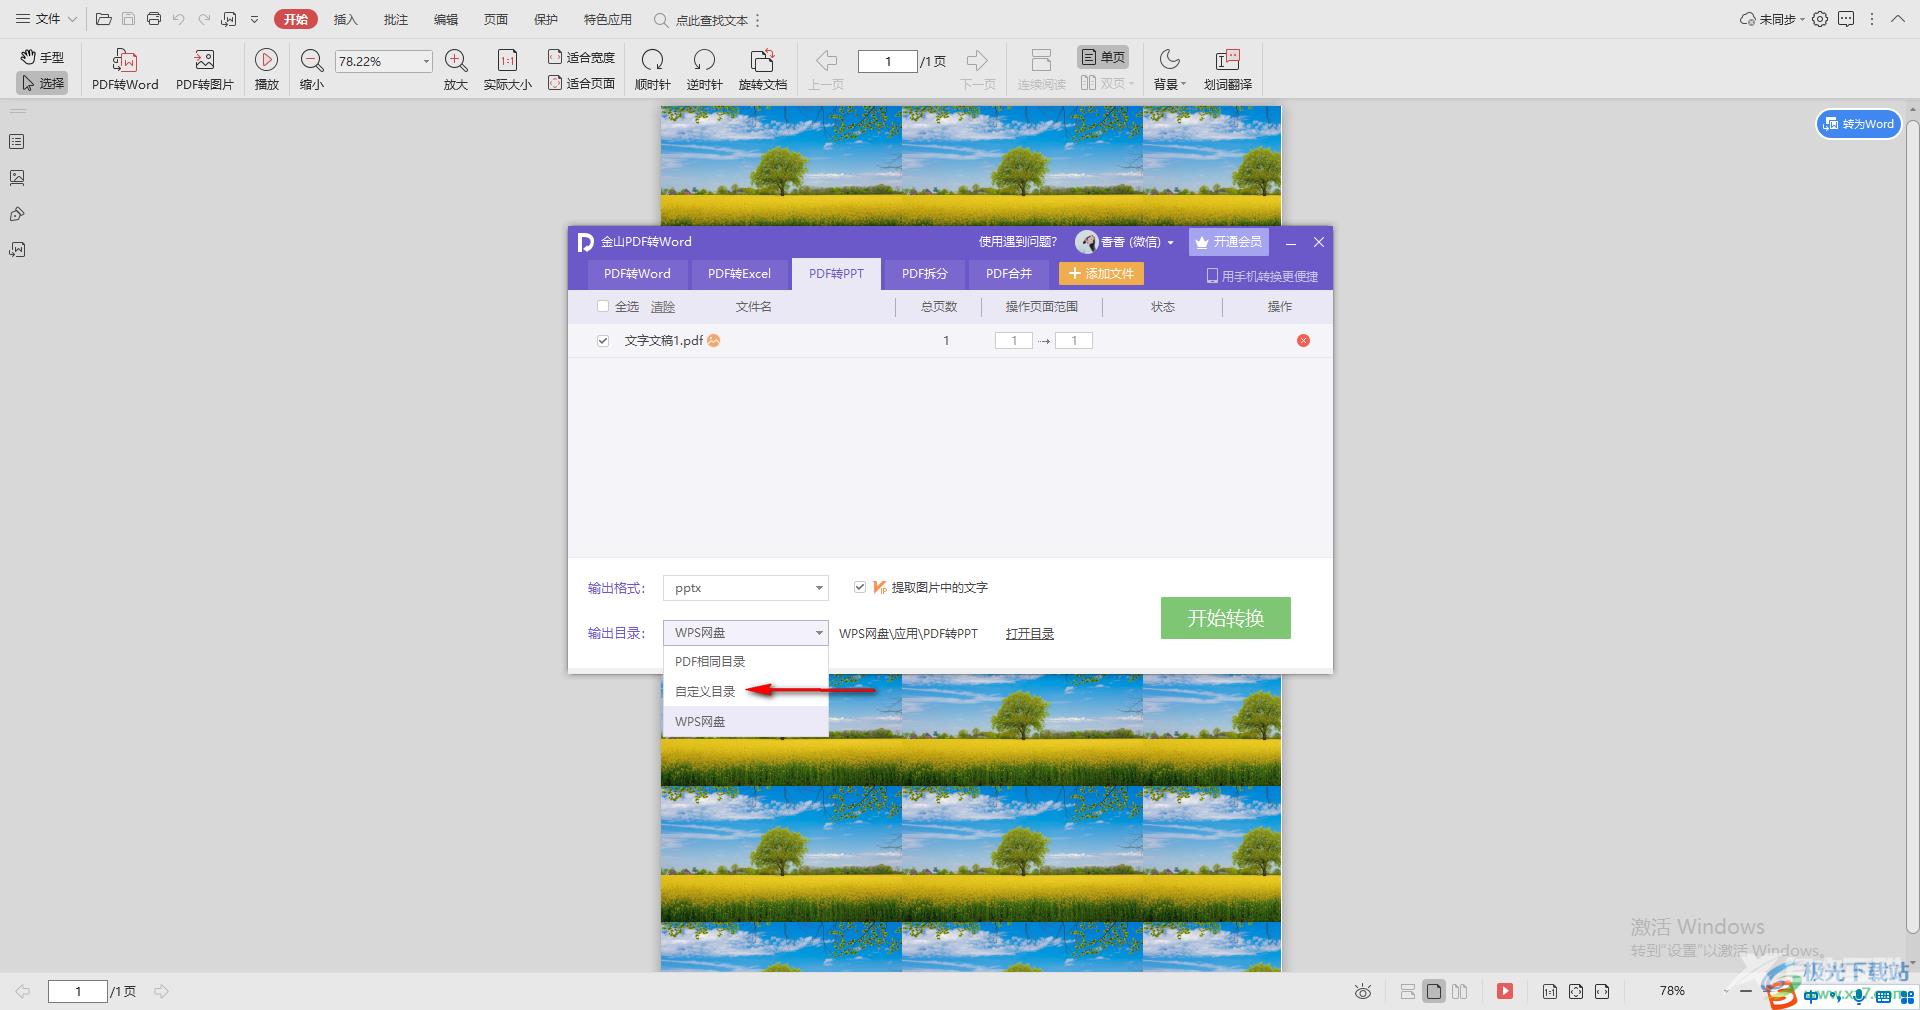Screen dimensions: 1920x1010
Task: Open 插入 ribbon tab
Action: [345, 19]
